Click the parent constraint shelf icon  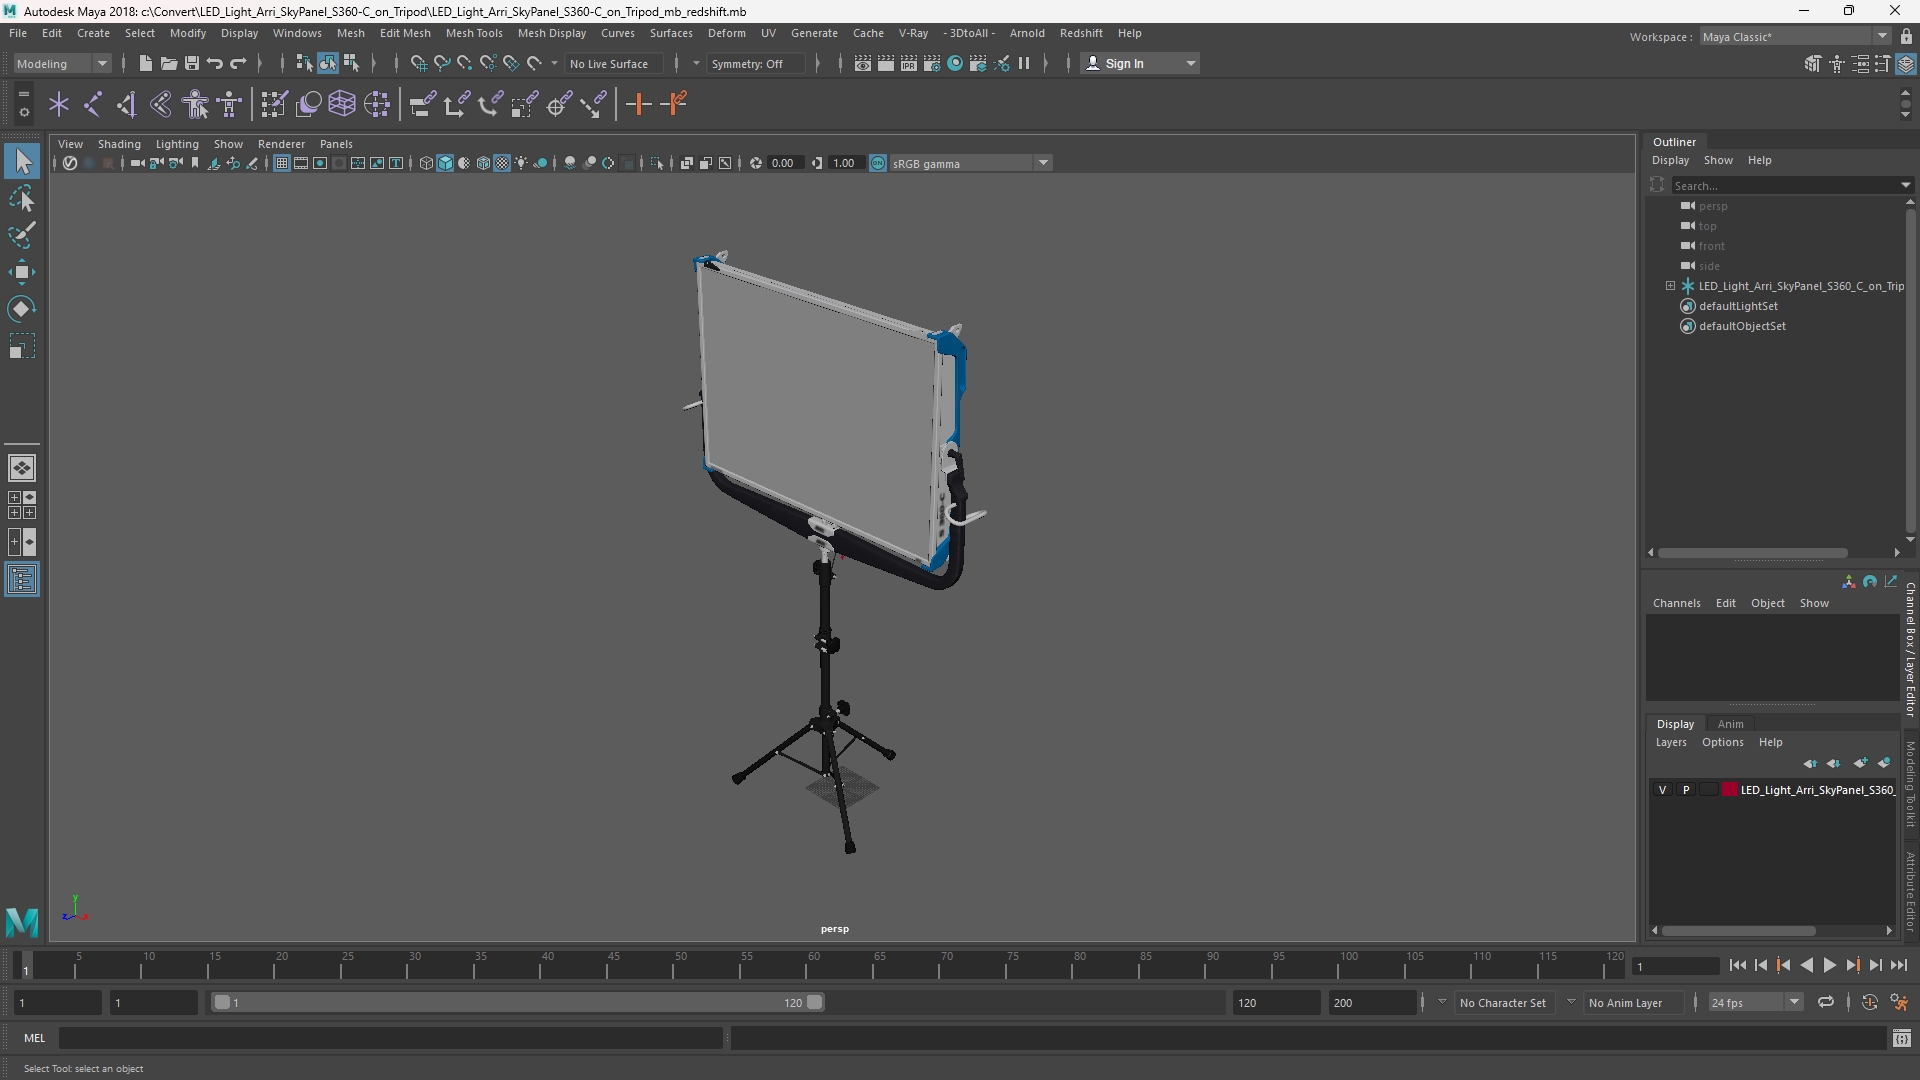pos(422,104)
